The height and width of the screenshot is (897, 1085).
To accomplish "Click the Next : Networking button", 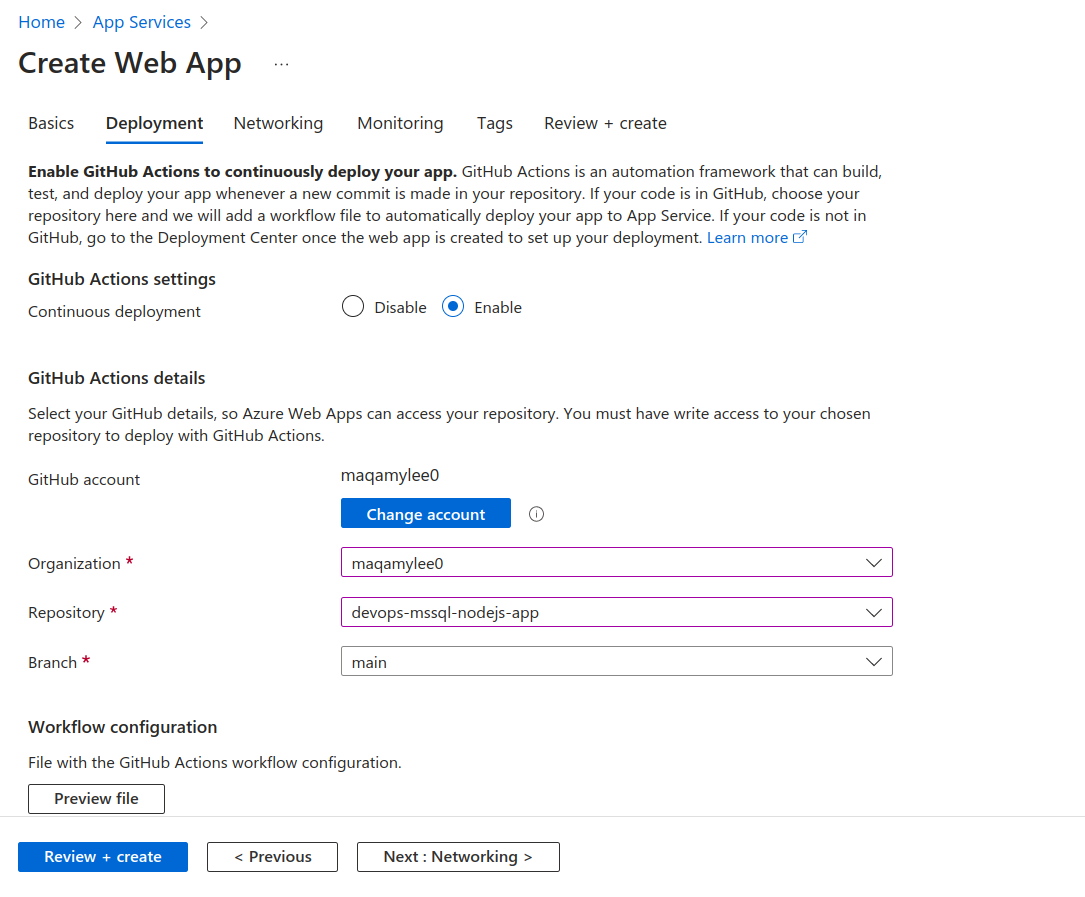I will (x=458, y=857).
